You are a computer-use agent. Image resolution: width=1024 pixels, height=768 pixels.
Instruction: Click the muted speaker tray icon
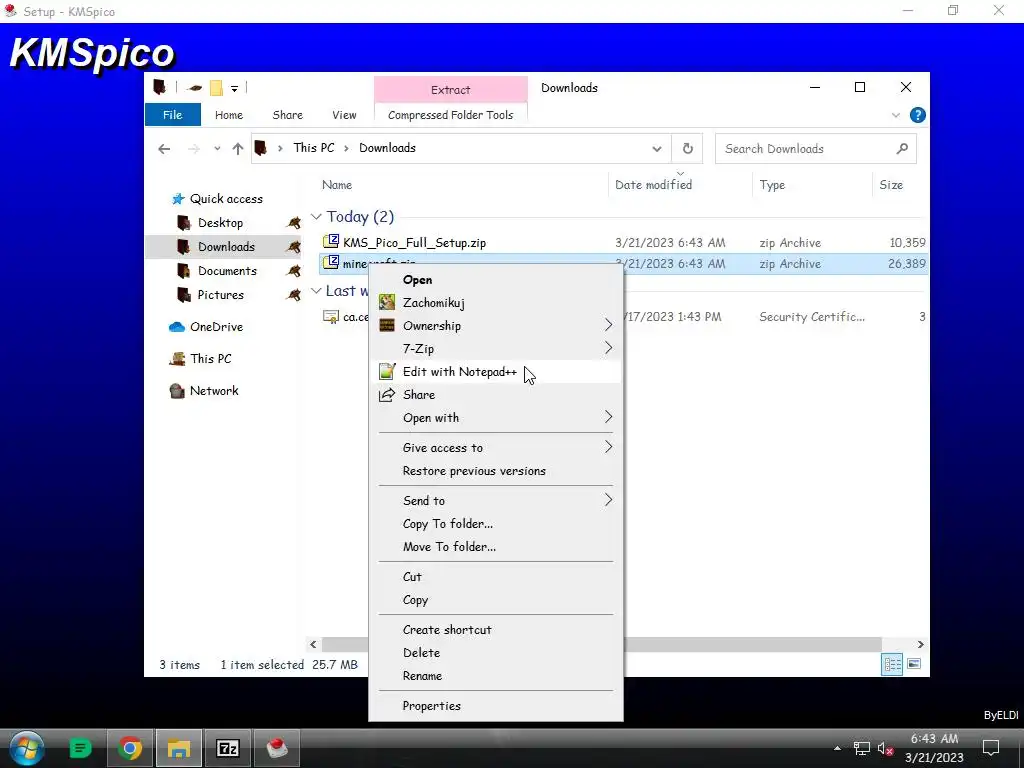(885, 748)
